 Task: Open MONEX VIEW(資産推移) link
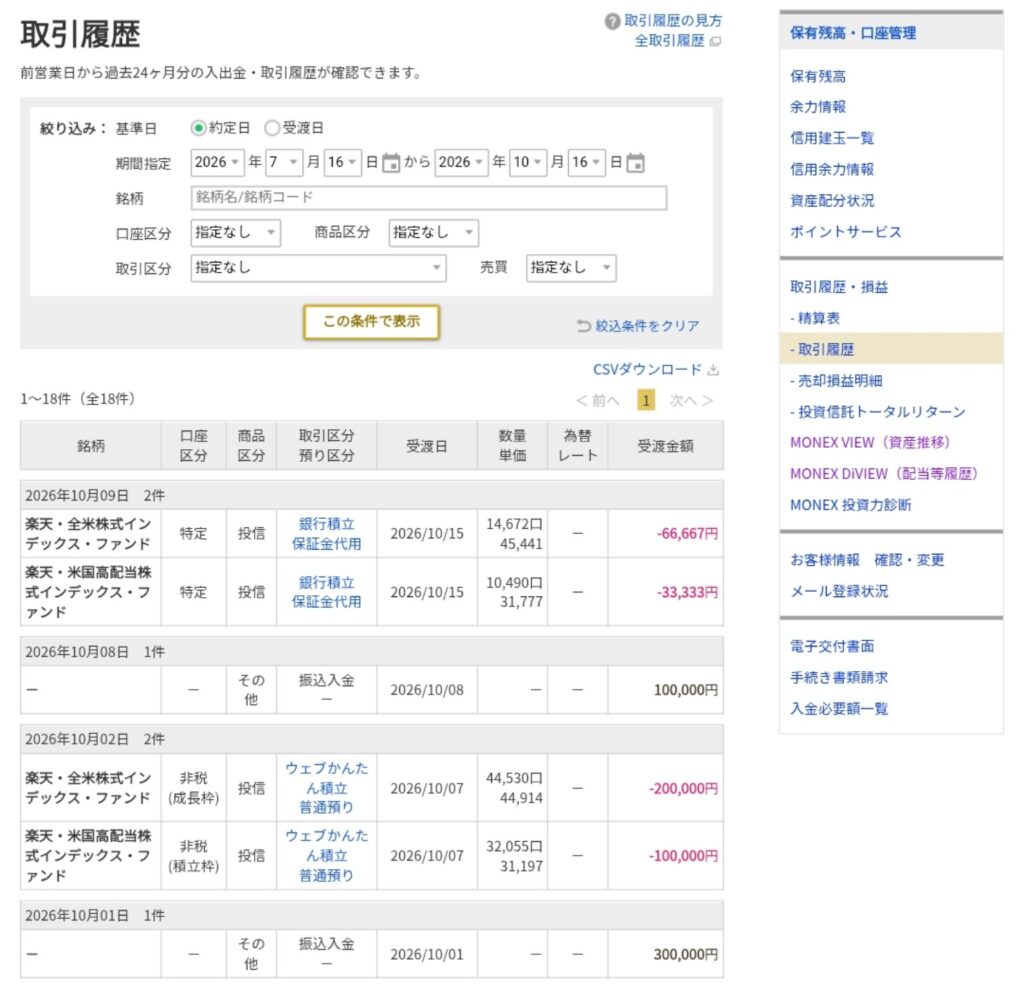click(870, 443)
